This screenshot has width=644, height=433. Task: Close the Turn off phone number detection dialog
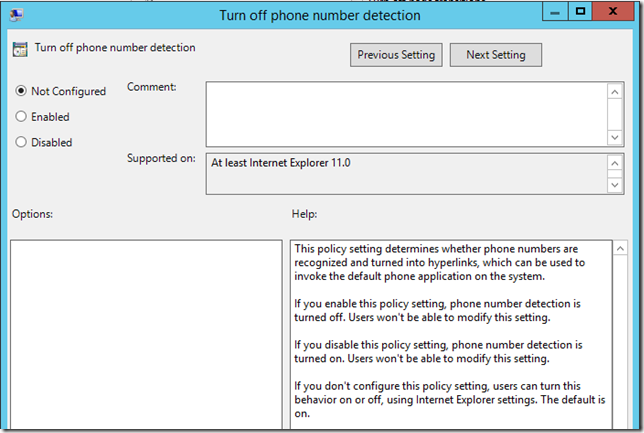pos(614,13)
